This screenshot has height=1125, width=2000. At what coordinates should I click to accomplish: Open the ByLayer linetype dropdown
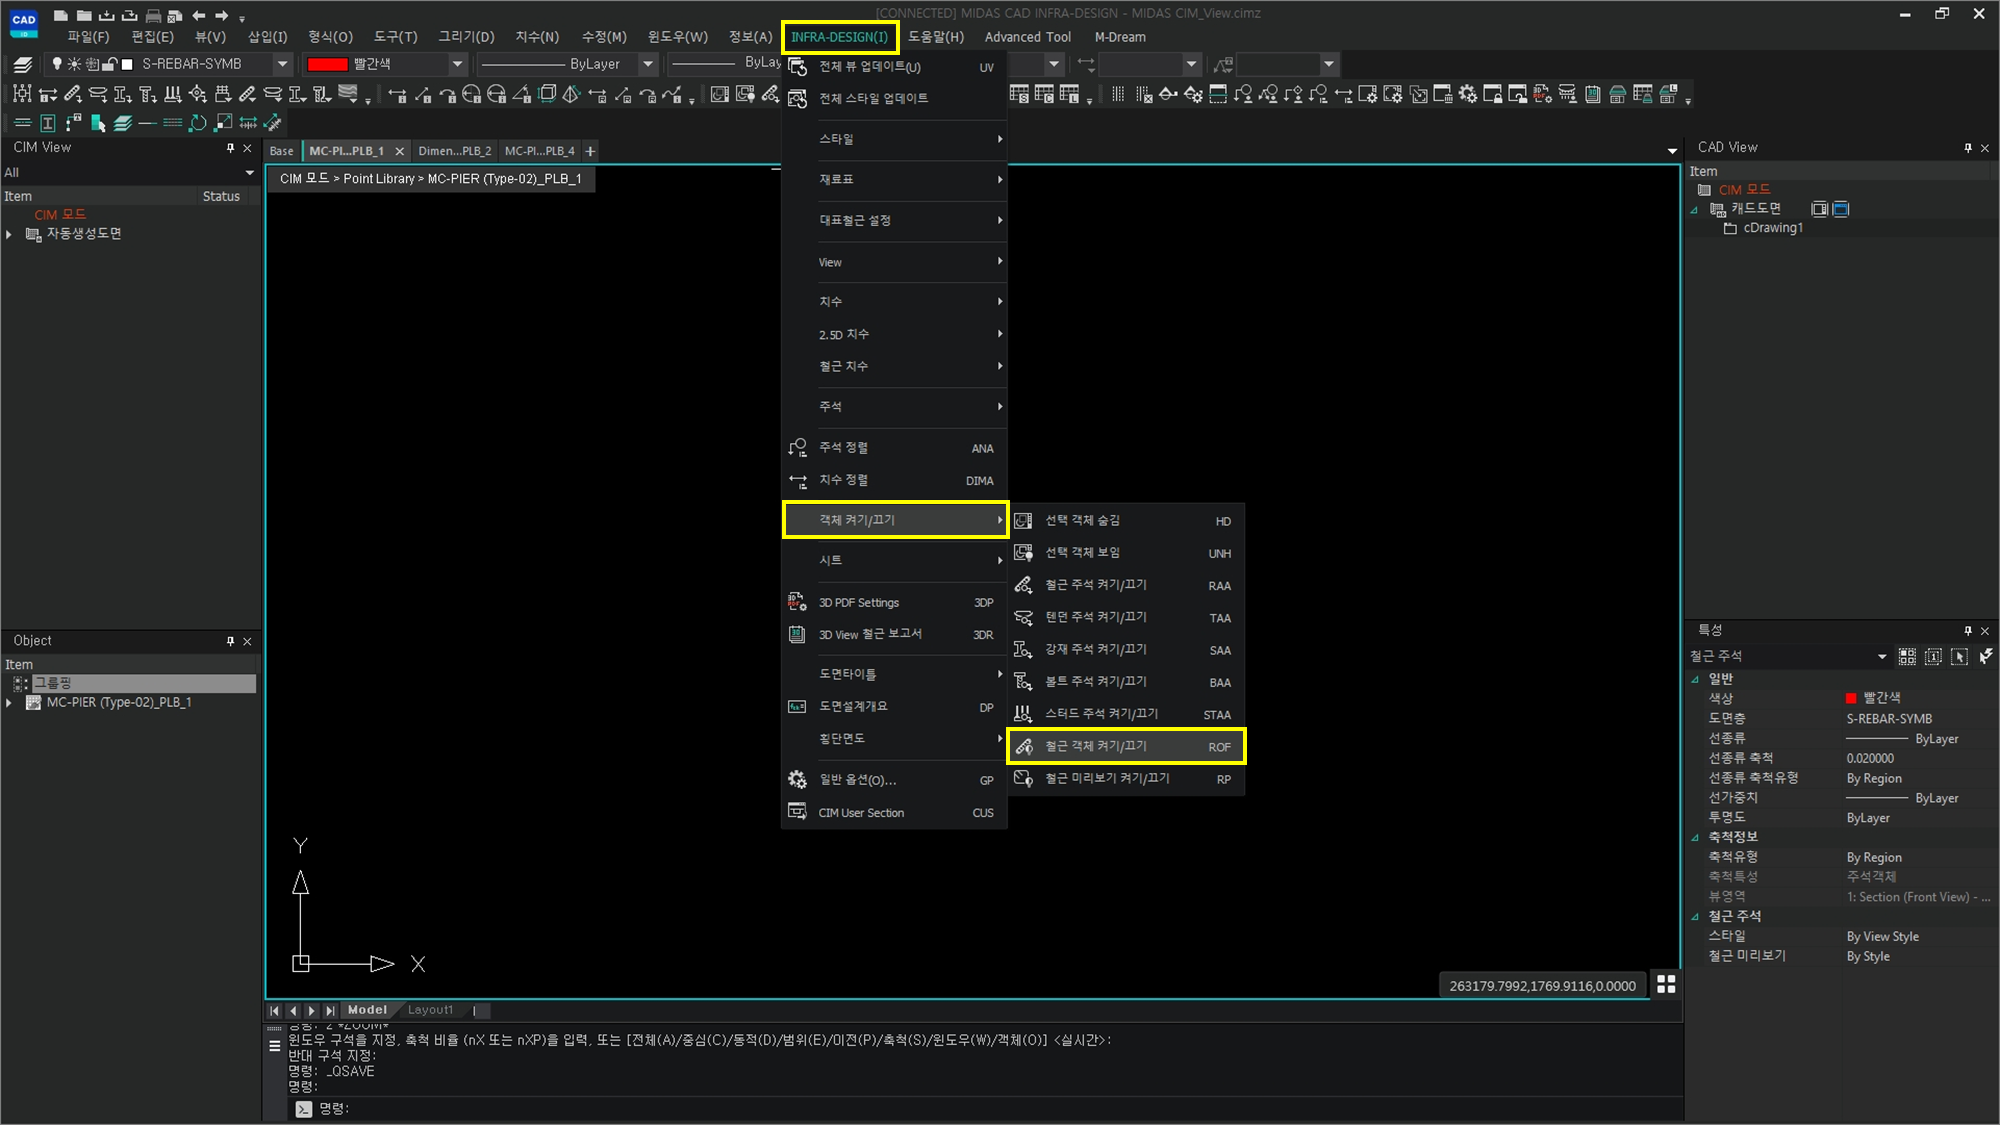tap(648, 64)
